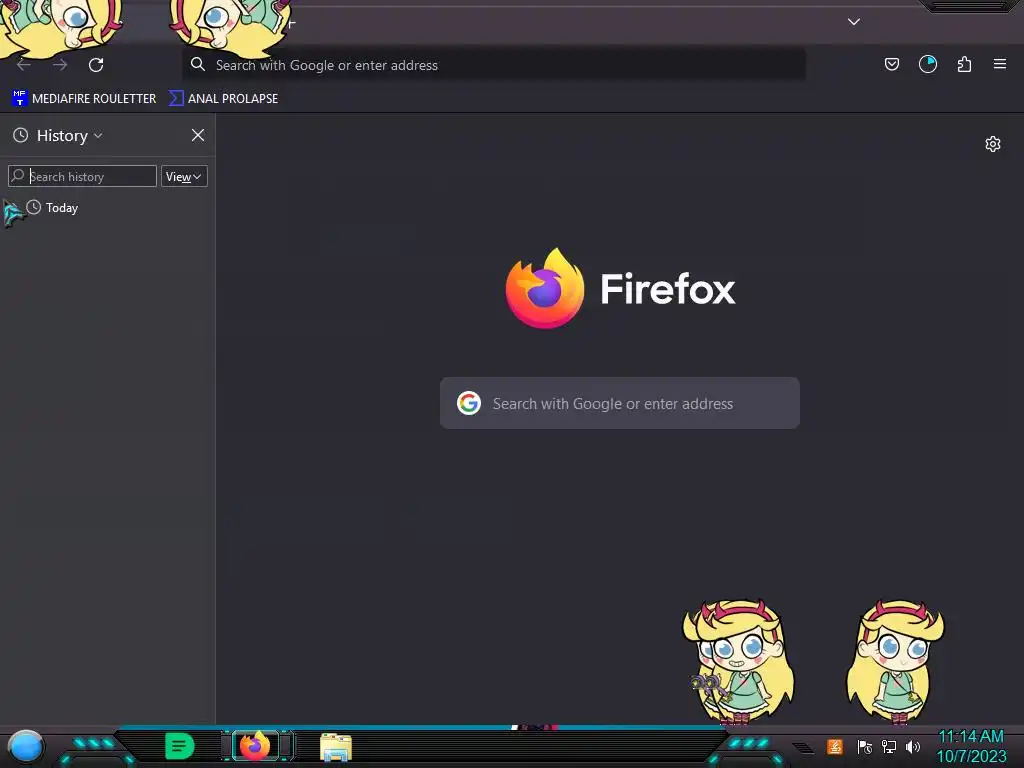This screenshot has height=768, width=1024.
Task: Click the URL bar address field
Action: pyautogui.click(x=494, y=65)
